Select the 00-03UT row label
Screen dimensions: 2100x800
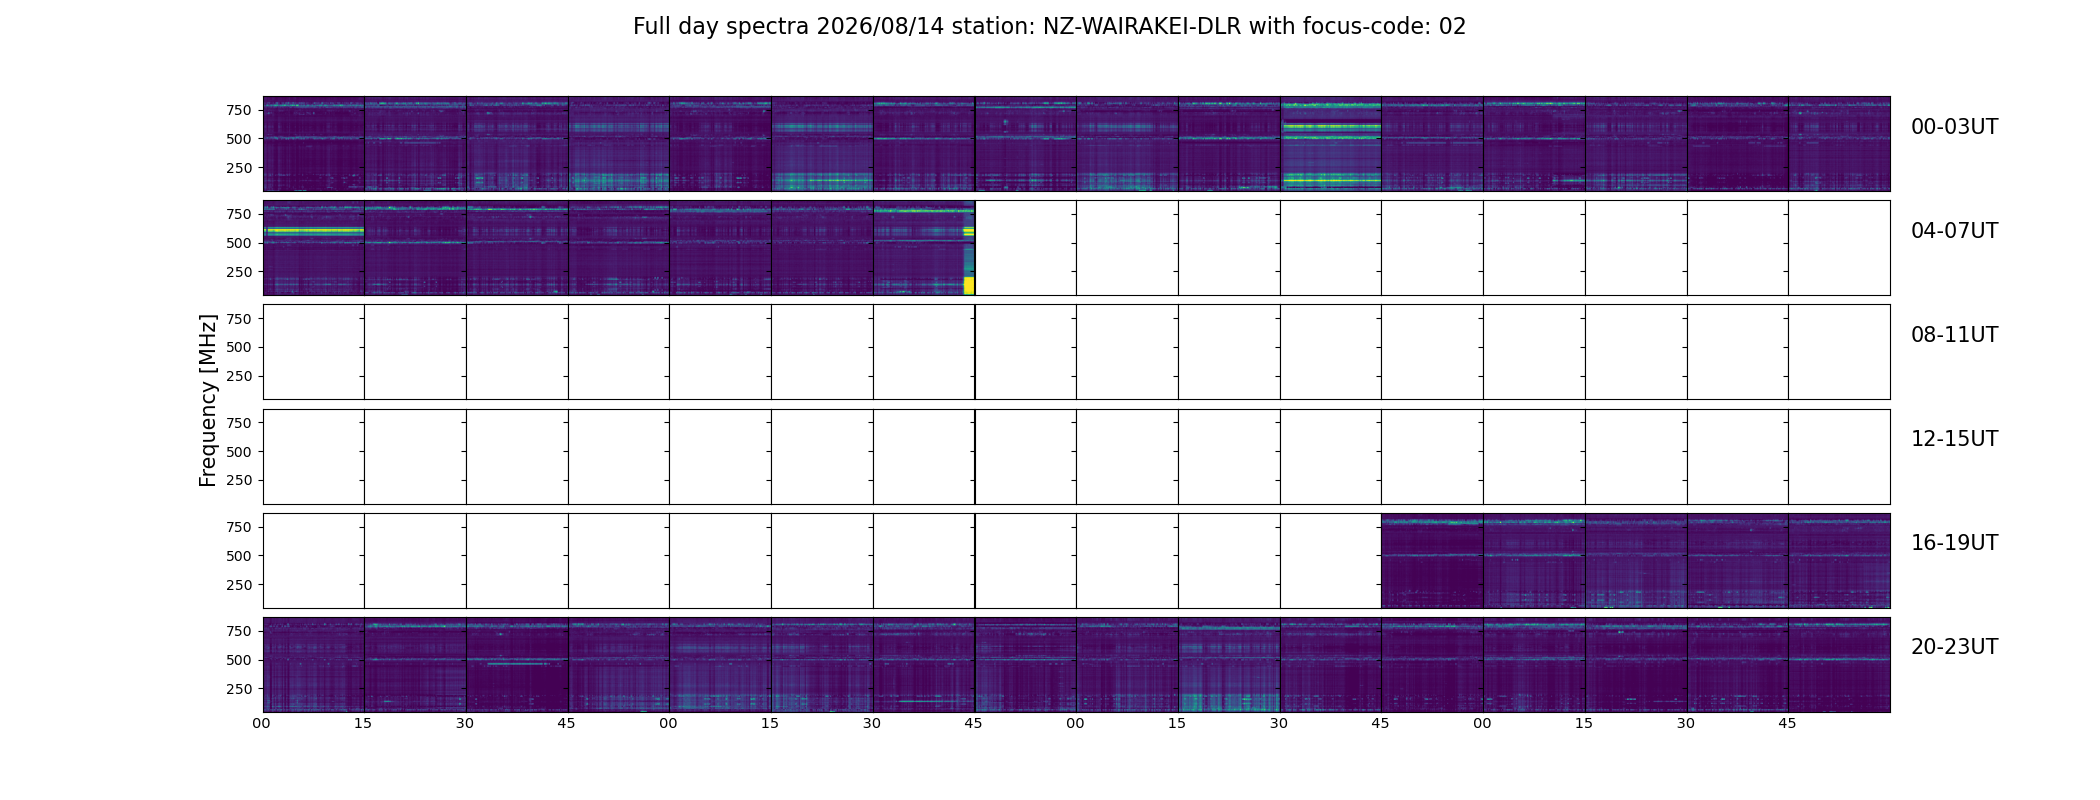pos(1954,127)
